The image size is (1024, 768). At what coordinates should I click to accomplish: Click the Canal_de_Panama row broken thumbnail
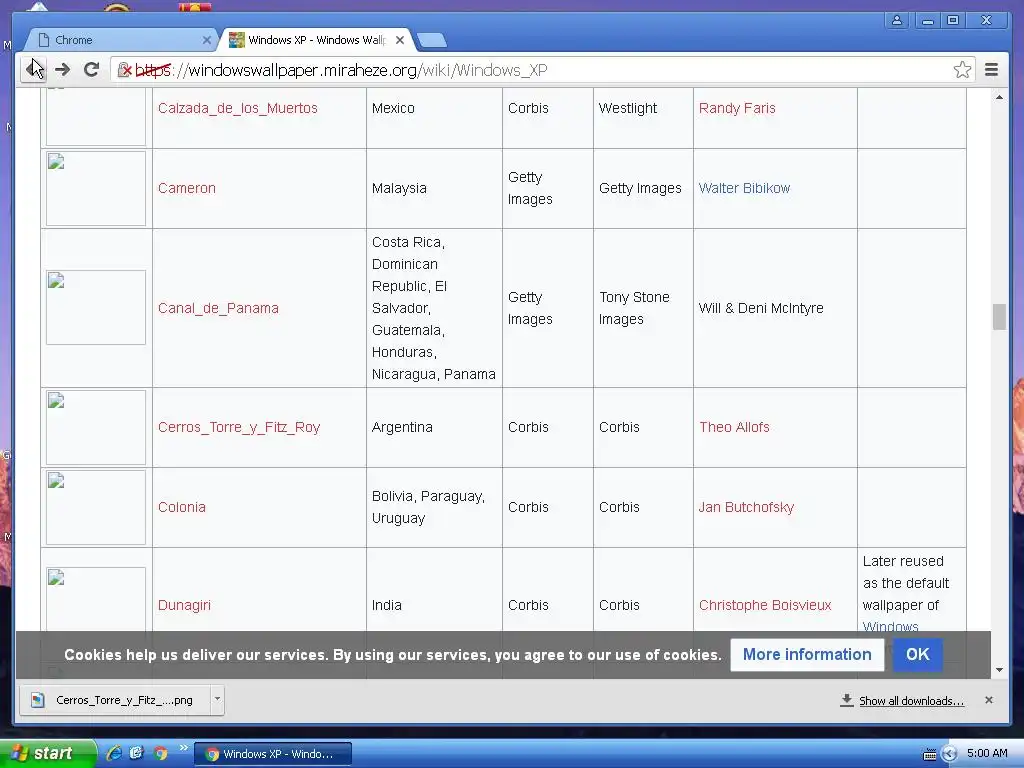(96, 308)
